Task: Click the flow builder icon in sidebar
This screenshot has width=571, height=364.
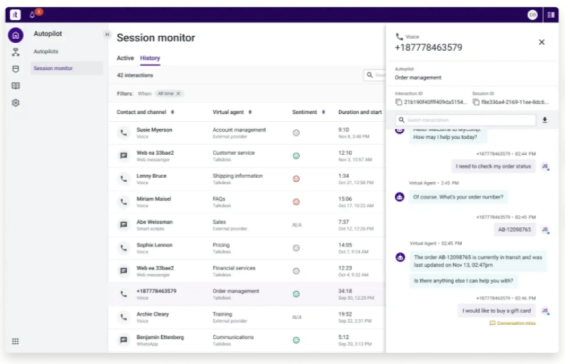Action: [16, 52]
